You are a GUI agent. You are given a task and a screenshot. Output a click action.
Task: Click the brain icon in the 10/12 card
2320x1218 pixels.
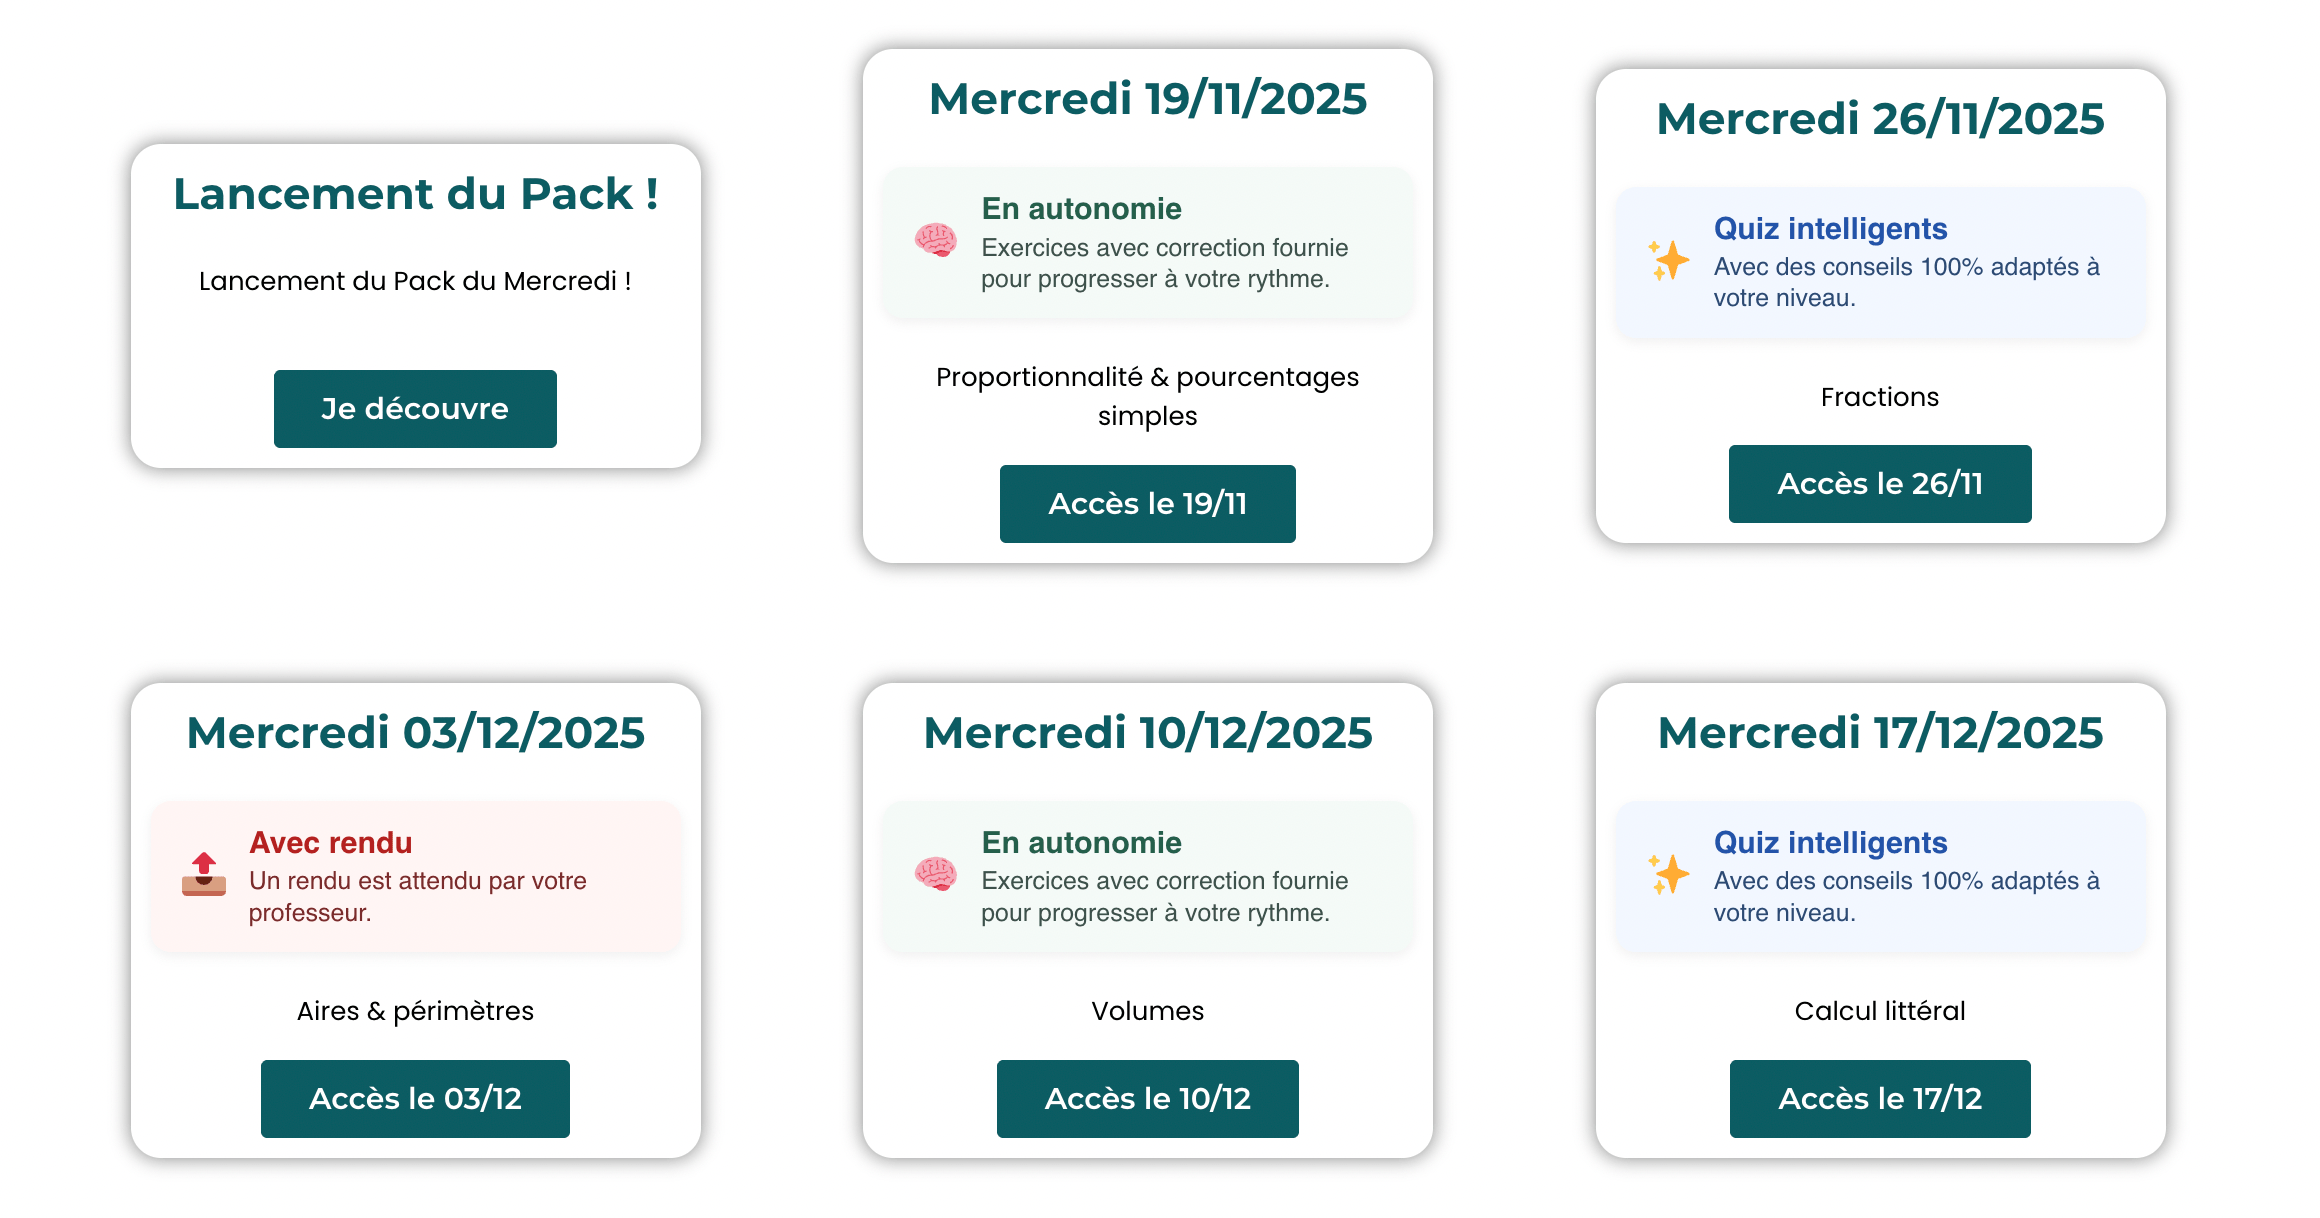[936, 874]
